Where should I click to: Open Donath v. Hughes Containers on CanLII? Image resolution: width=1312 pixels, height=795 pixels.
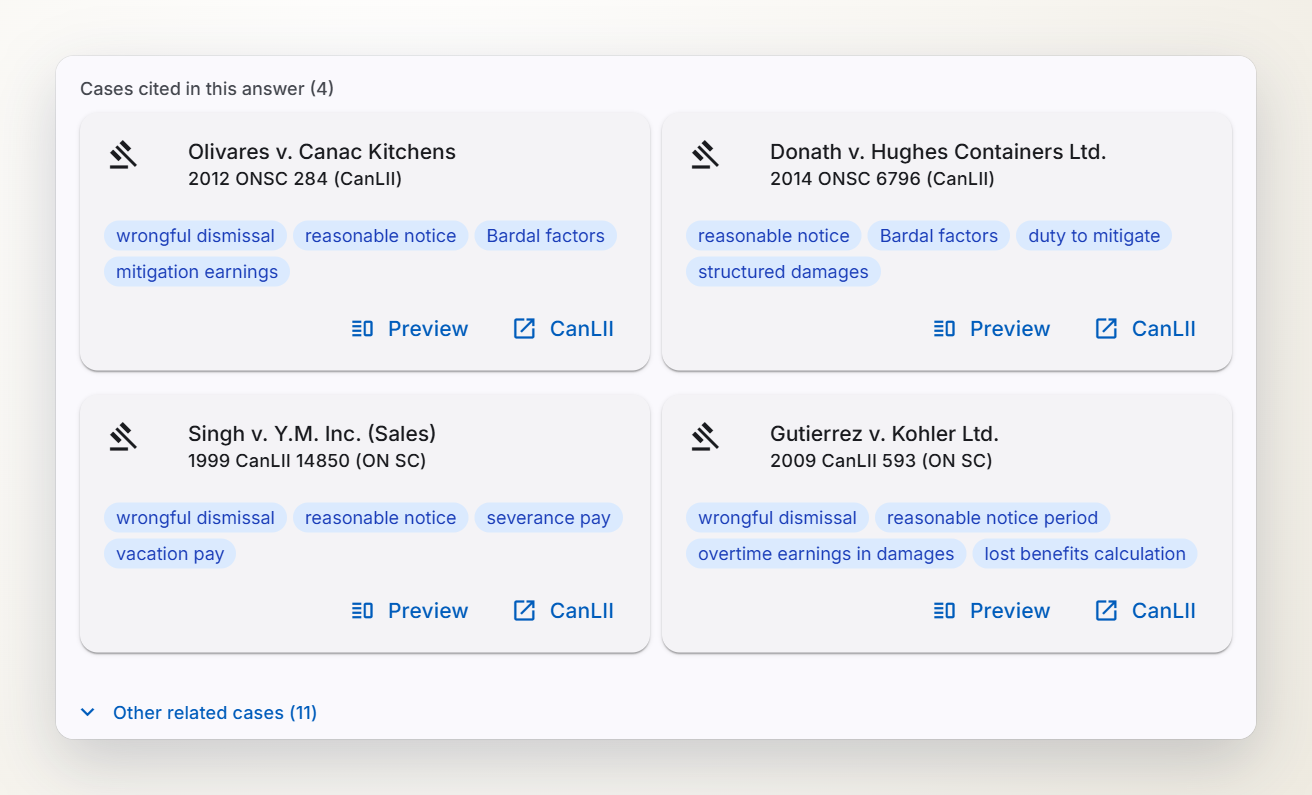pyautogui.click(x=1146, y=329)
